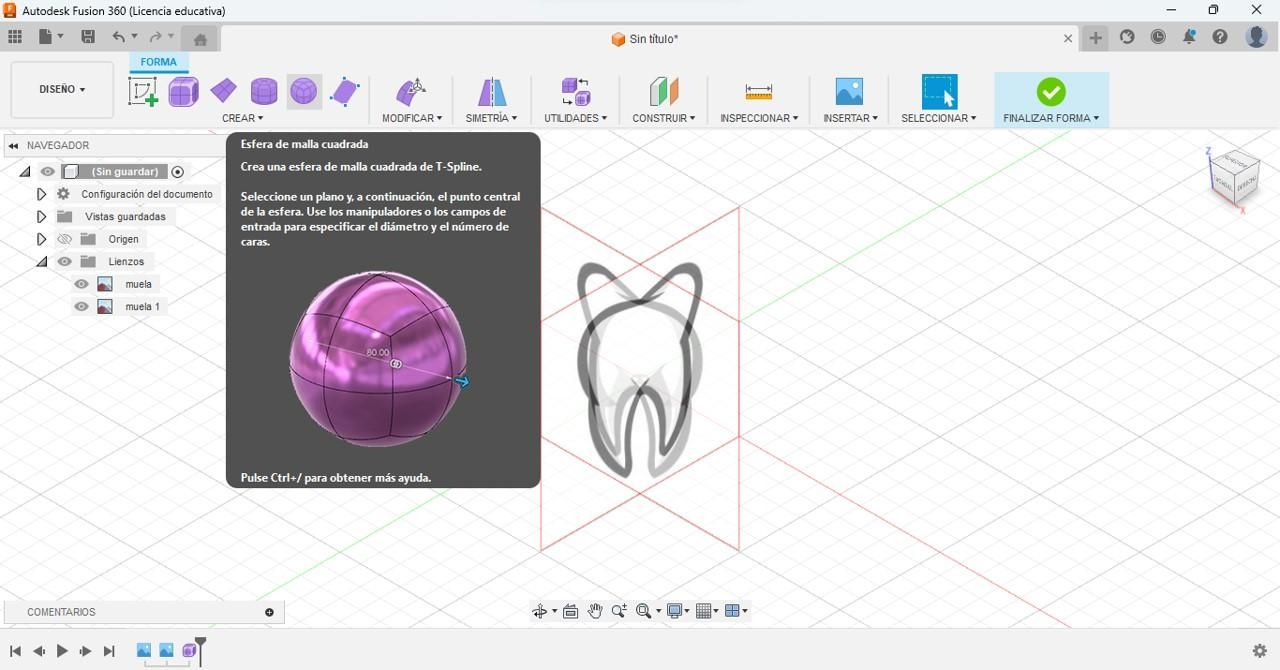
Task: Expand the COMENTARIOS panel plus button
Action: tap(269, 612)
